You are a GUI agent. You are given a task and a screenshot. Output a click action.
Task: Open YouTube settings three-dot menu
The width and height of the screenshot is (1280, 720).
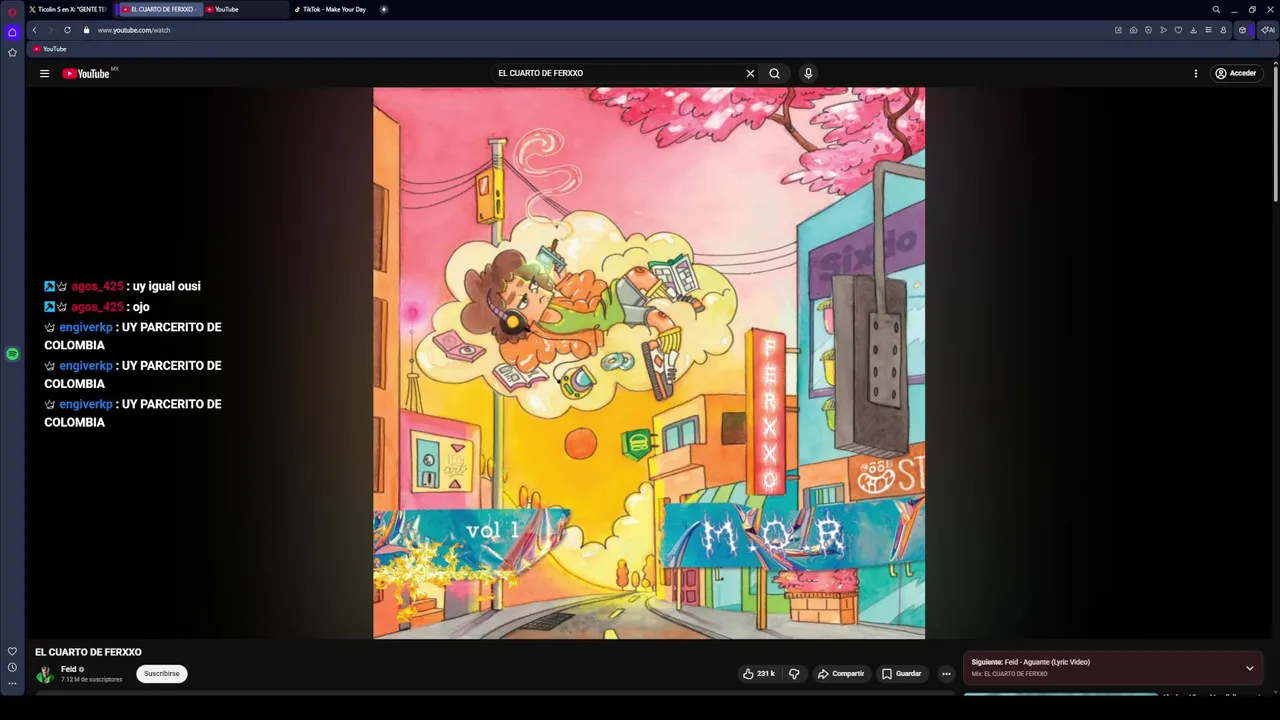pos(1195,73)
